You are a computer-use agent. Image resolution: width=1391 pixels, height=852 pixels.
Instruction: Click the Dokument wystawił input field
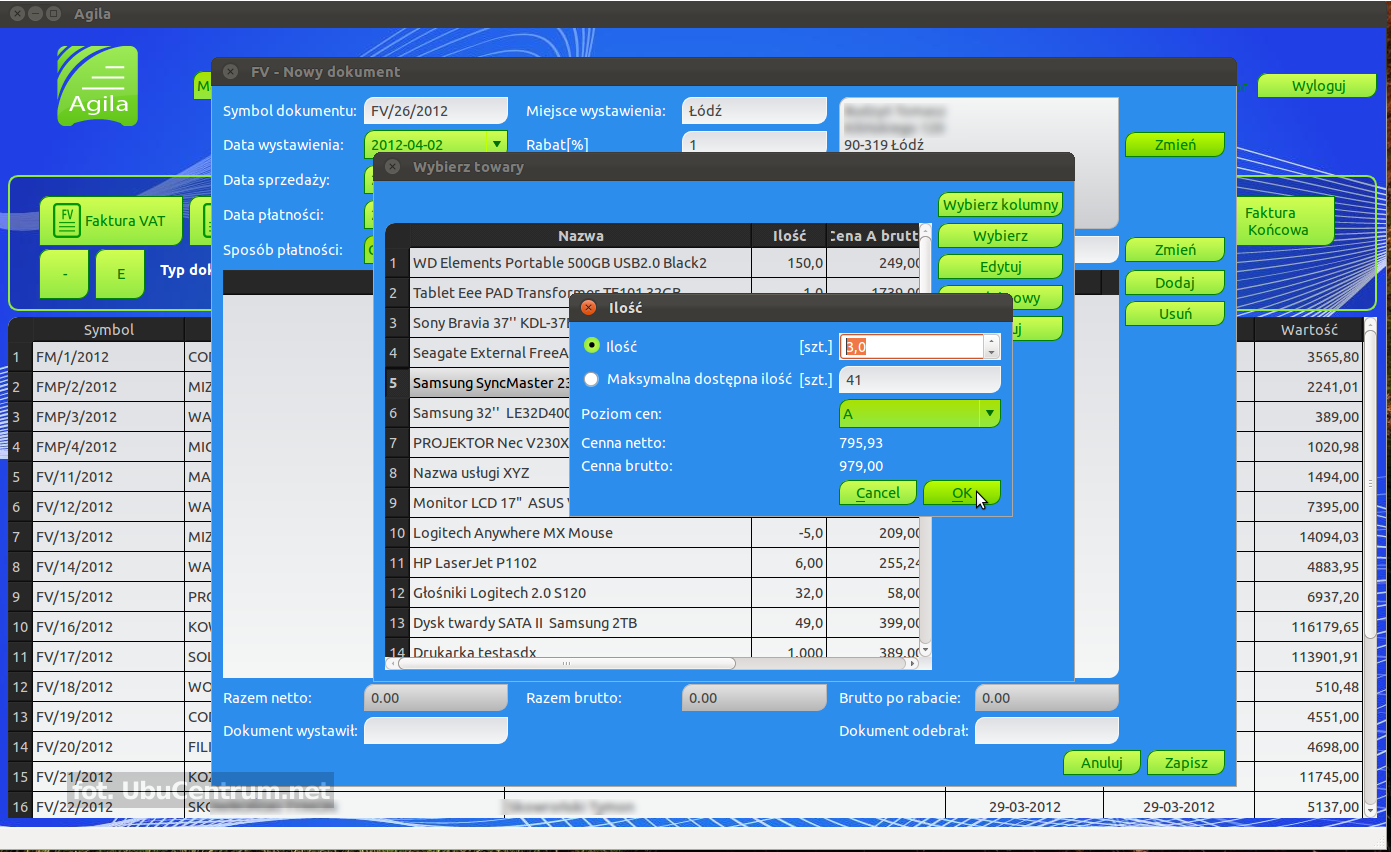[436, 731]
